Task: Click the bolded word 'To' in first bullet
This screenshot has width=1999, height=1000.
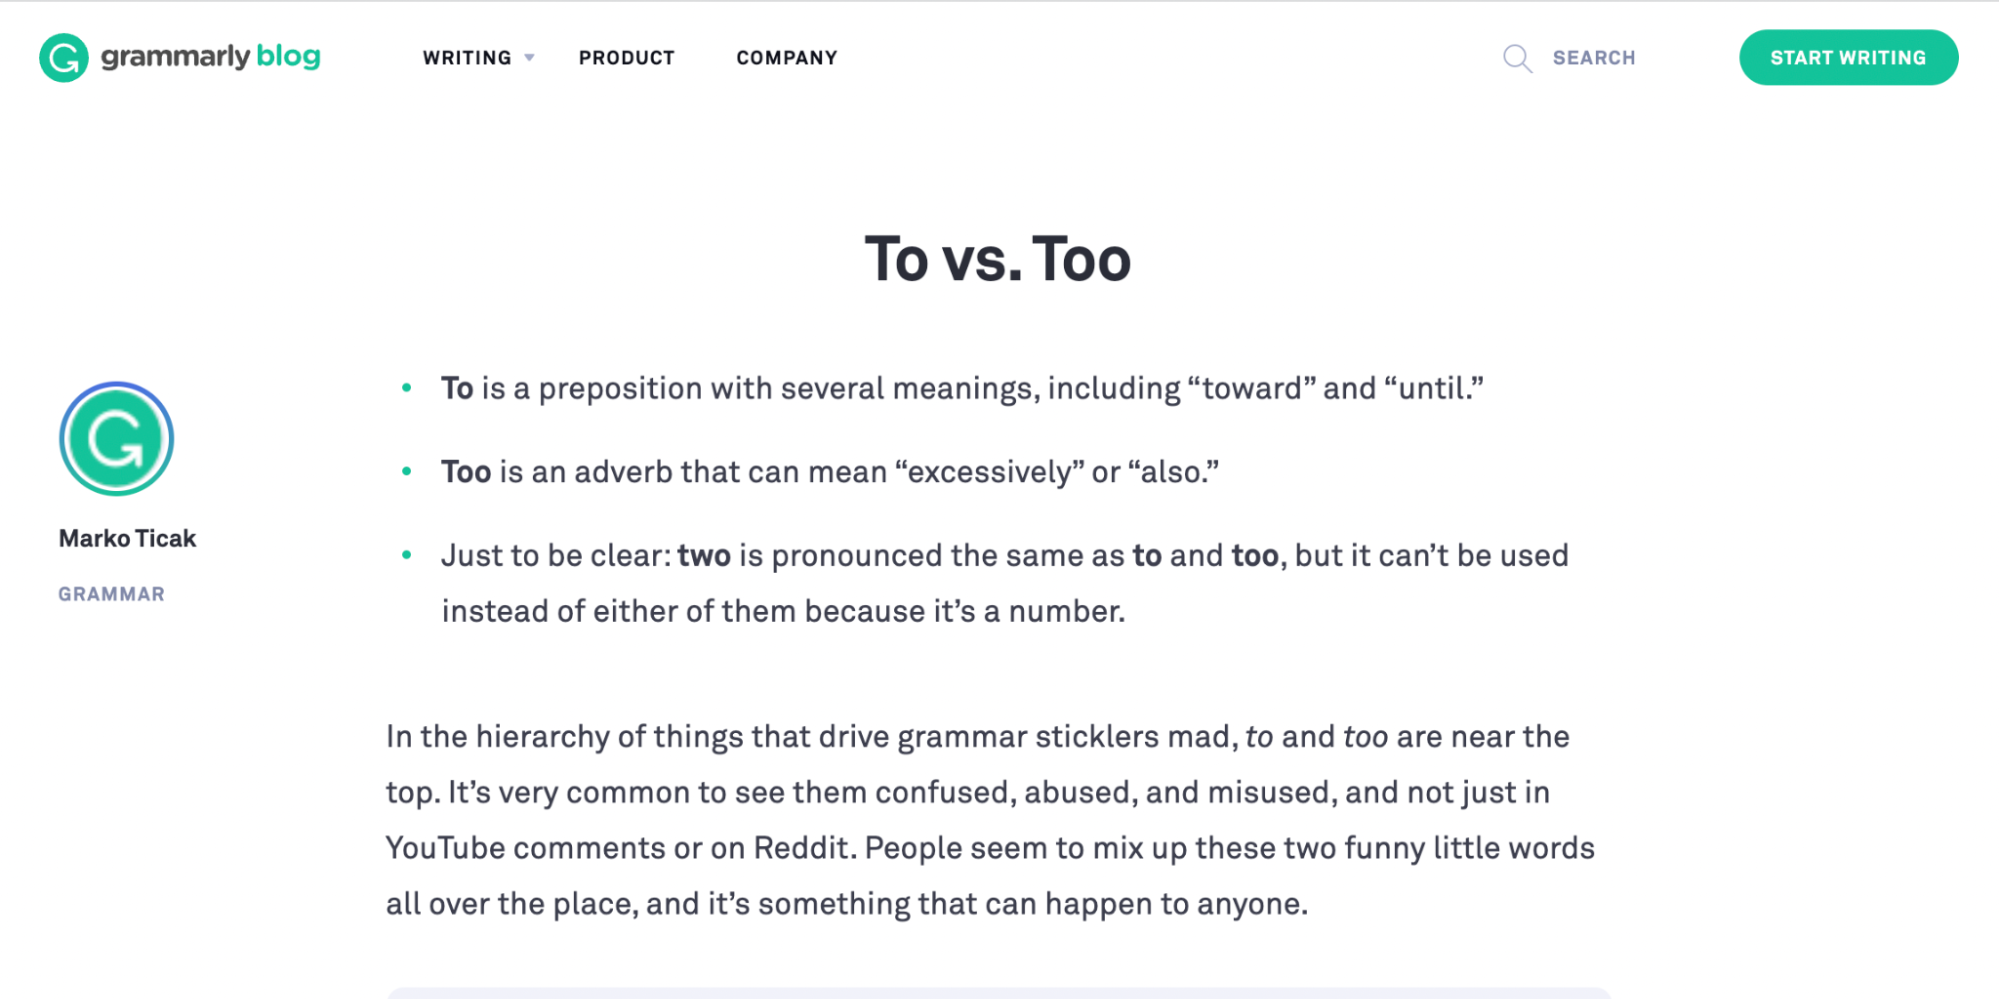Action: [x=456, y=387]
